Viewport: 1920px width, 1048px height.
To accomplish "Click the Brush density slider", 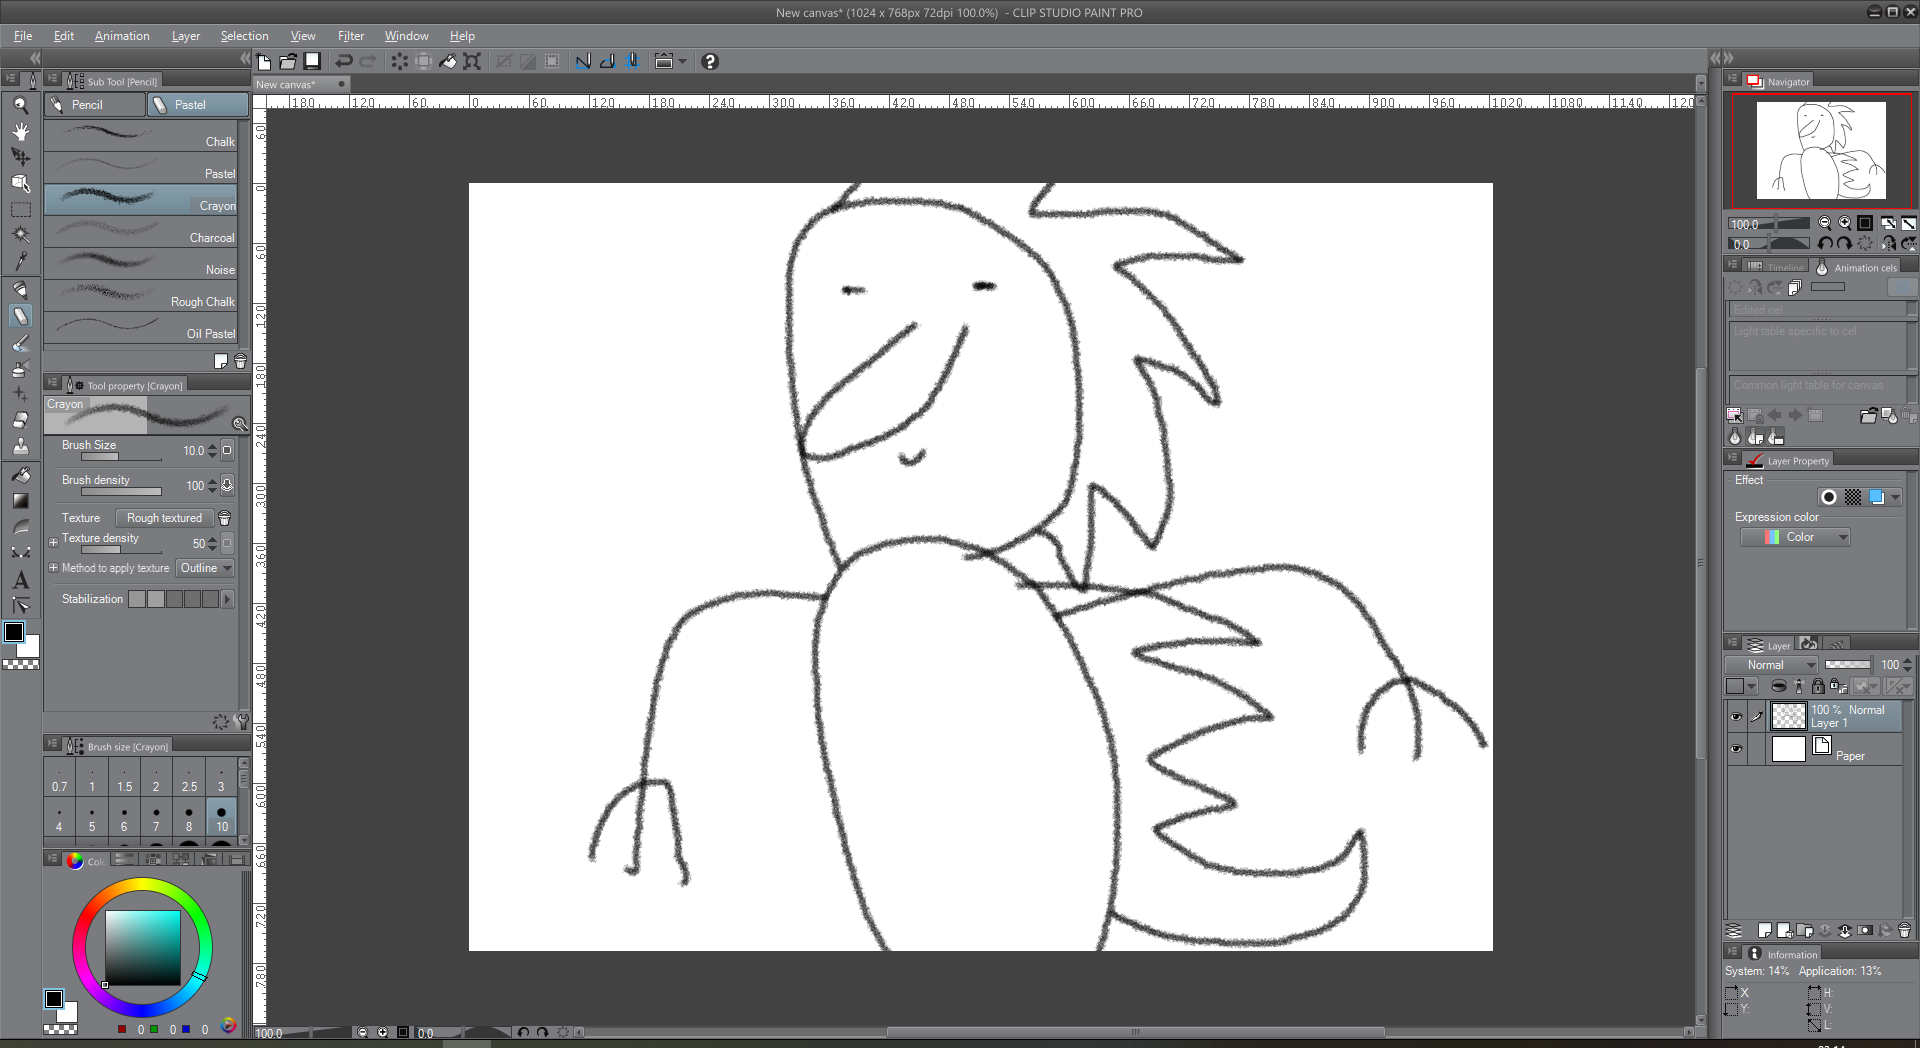I will [121, 492].
